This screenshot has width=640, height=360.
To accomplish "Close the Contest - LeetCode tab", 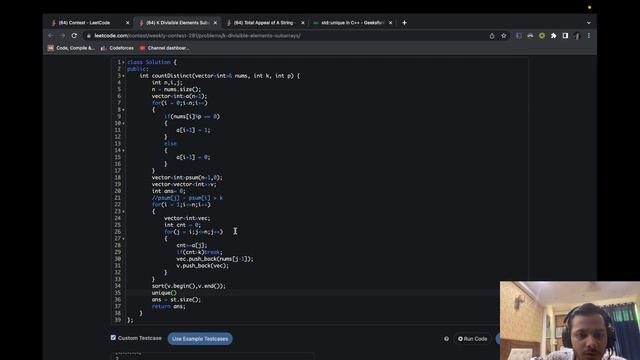I will pos(127,23).
